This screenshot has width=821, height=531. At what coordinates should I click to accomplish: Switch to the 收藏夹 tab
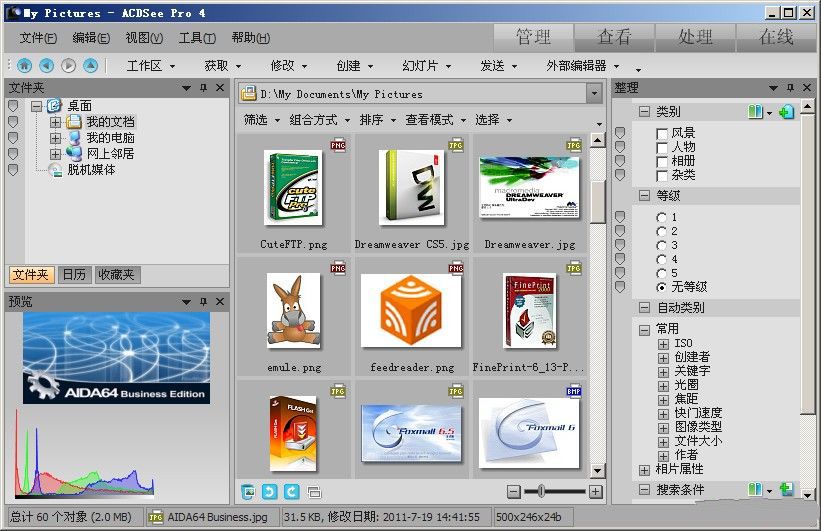pyautogui.click(x=116, y=275)
